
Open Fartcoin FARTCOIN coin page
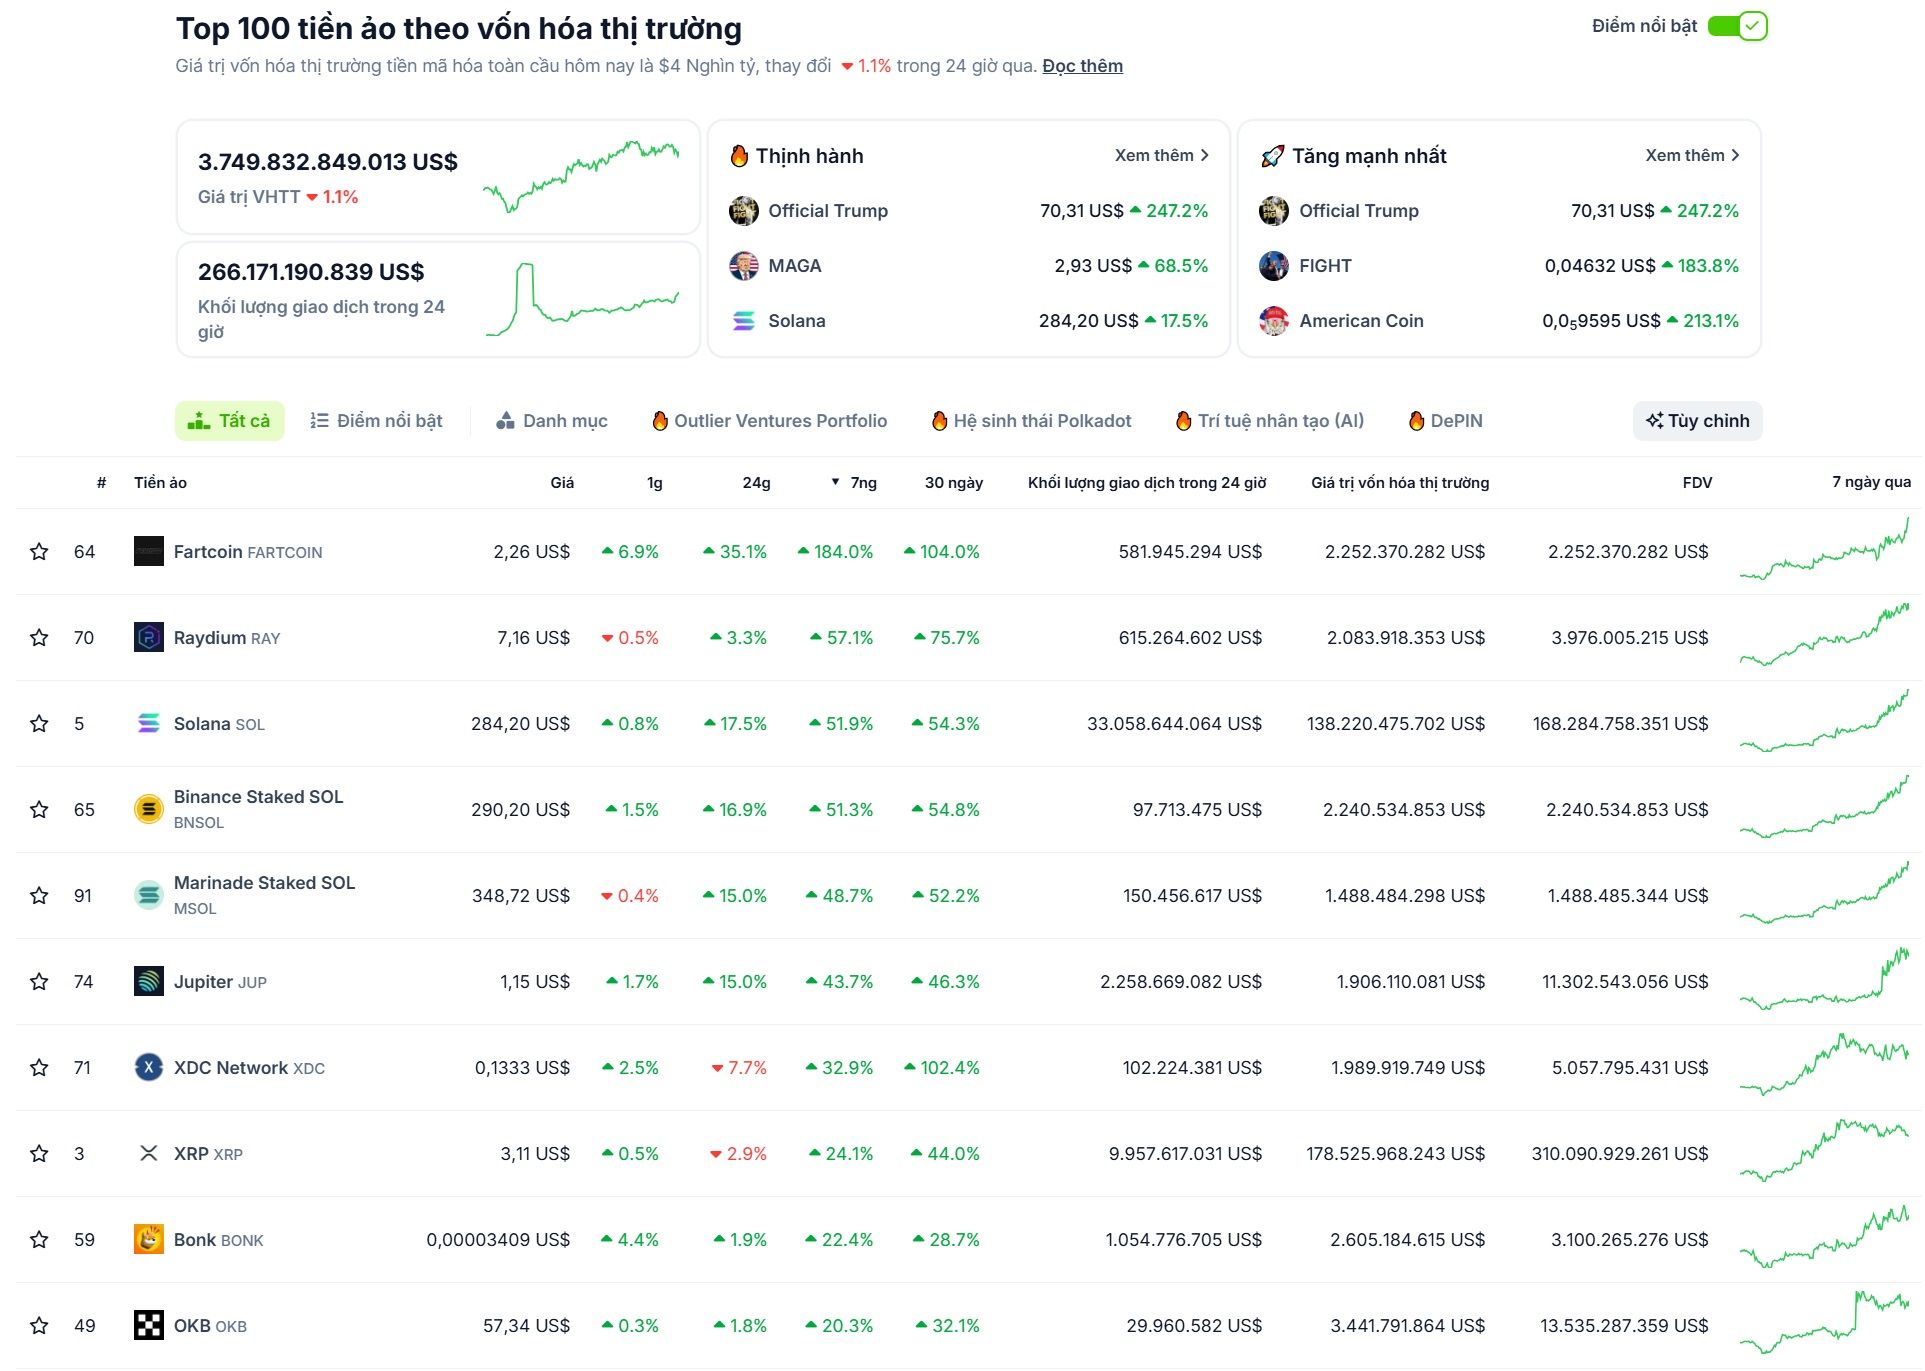(x=248, y=552)
